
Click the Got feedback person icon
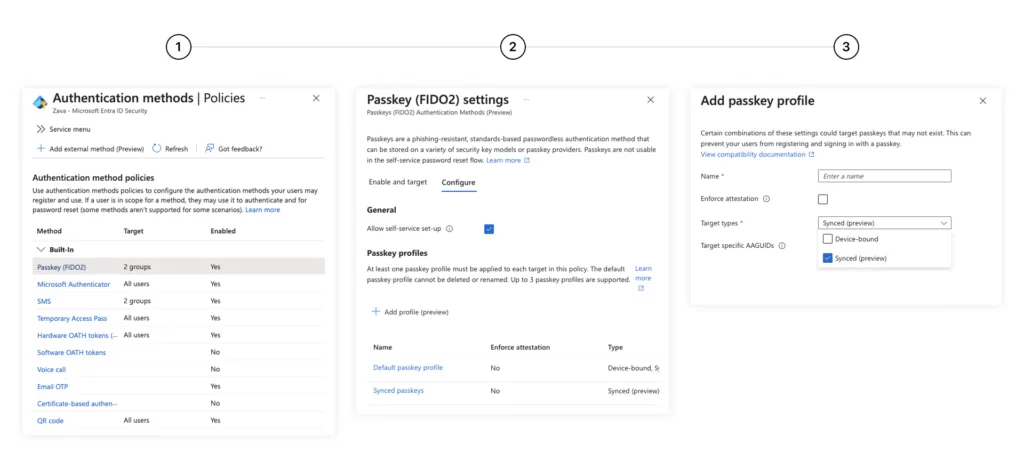pyautogui.click(x=209, y=149)
